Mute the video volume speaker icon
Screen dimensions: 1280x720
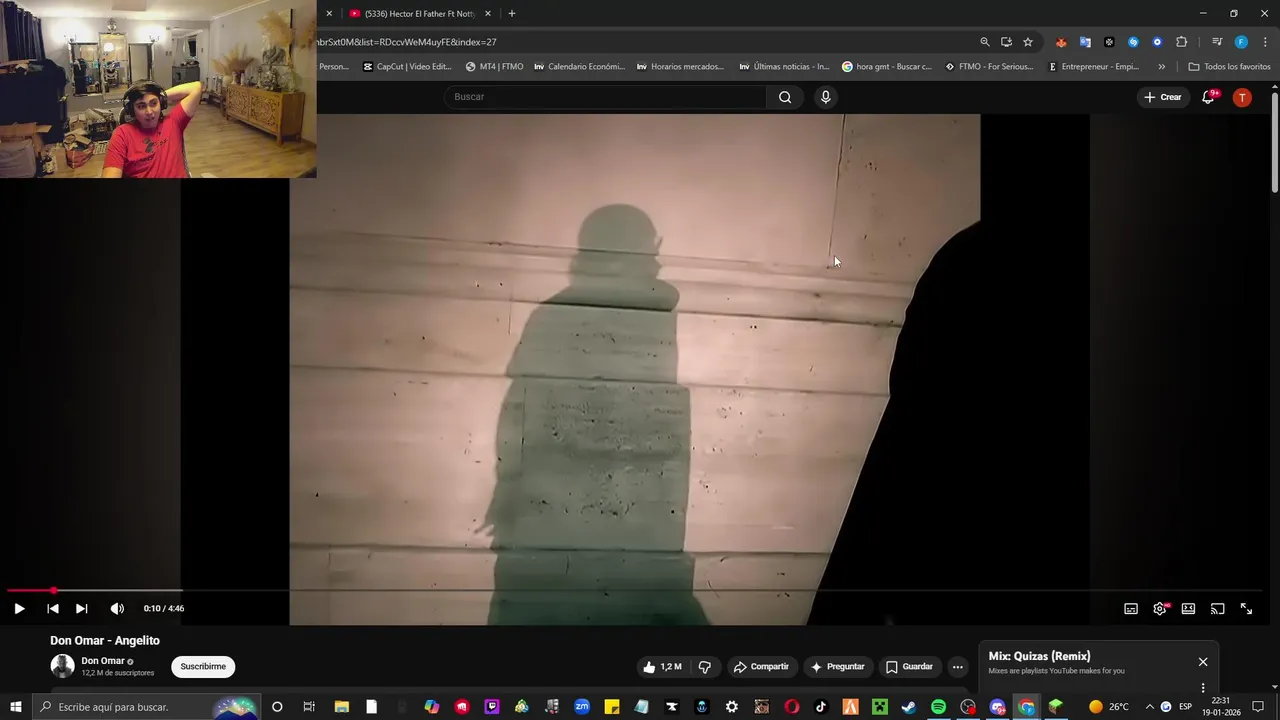tap(117, 608)
